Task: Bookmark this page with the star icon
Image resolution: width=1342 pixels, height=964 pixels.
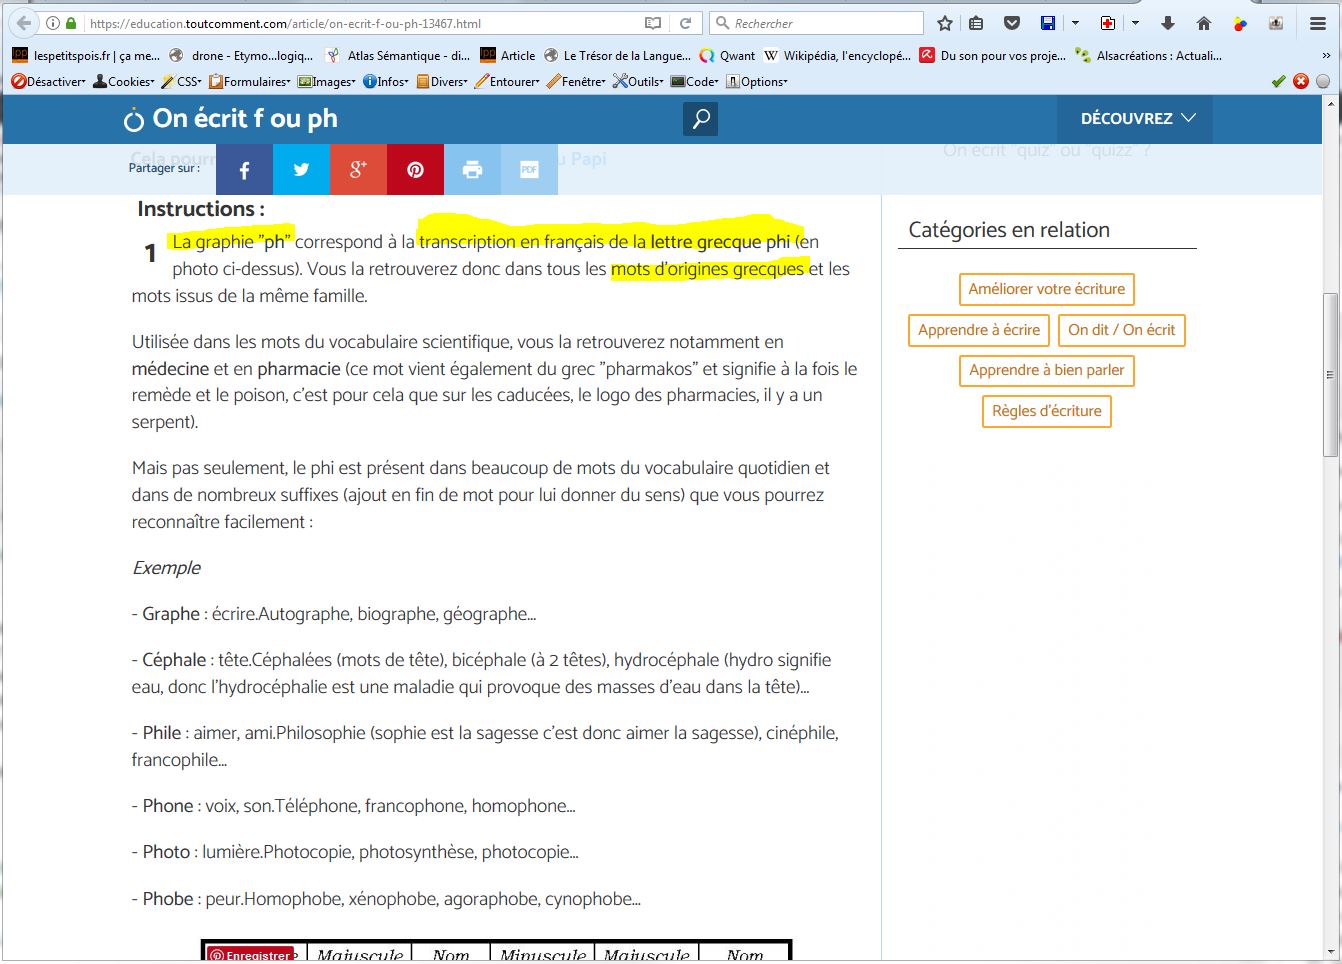Action: pyautogui.click(x=945, y=23)
